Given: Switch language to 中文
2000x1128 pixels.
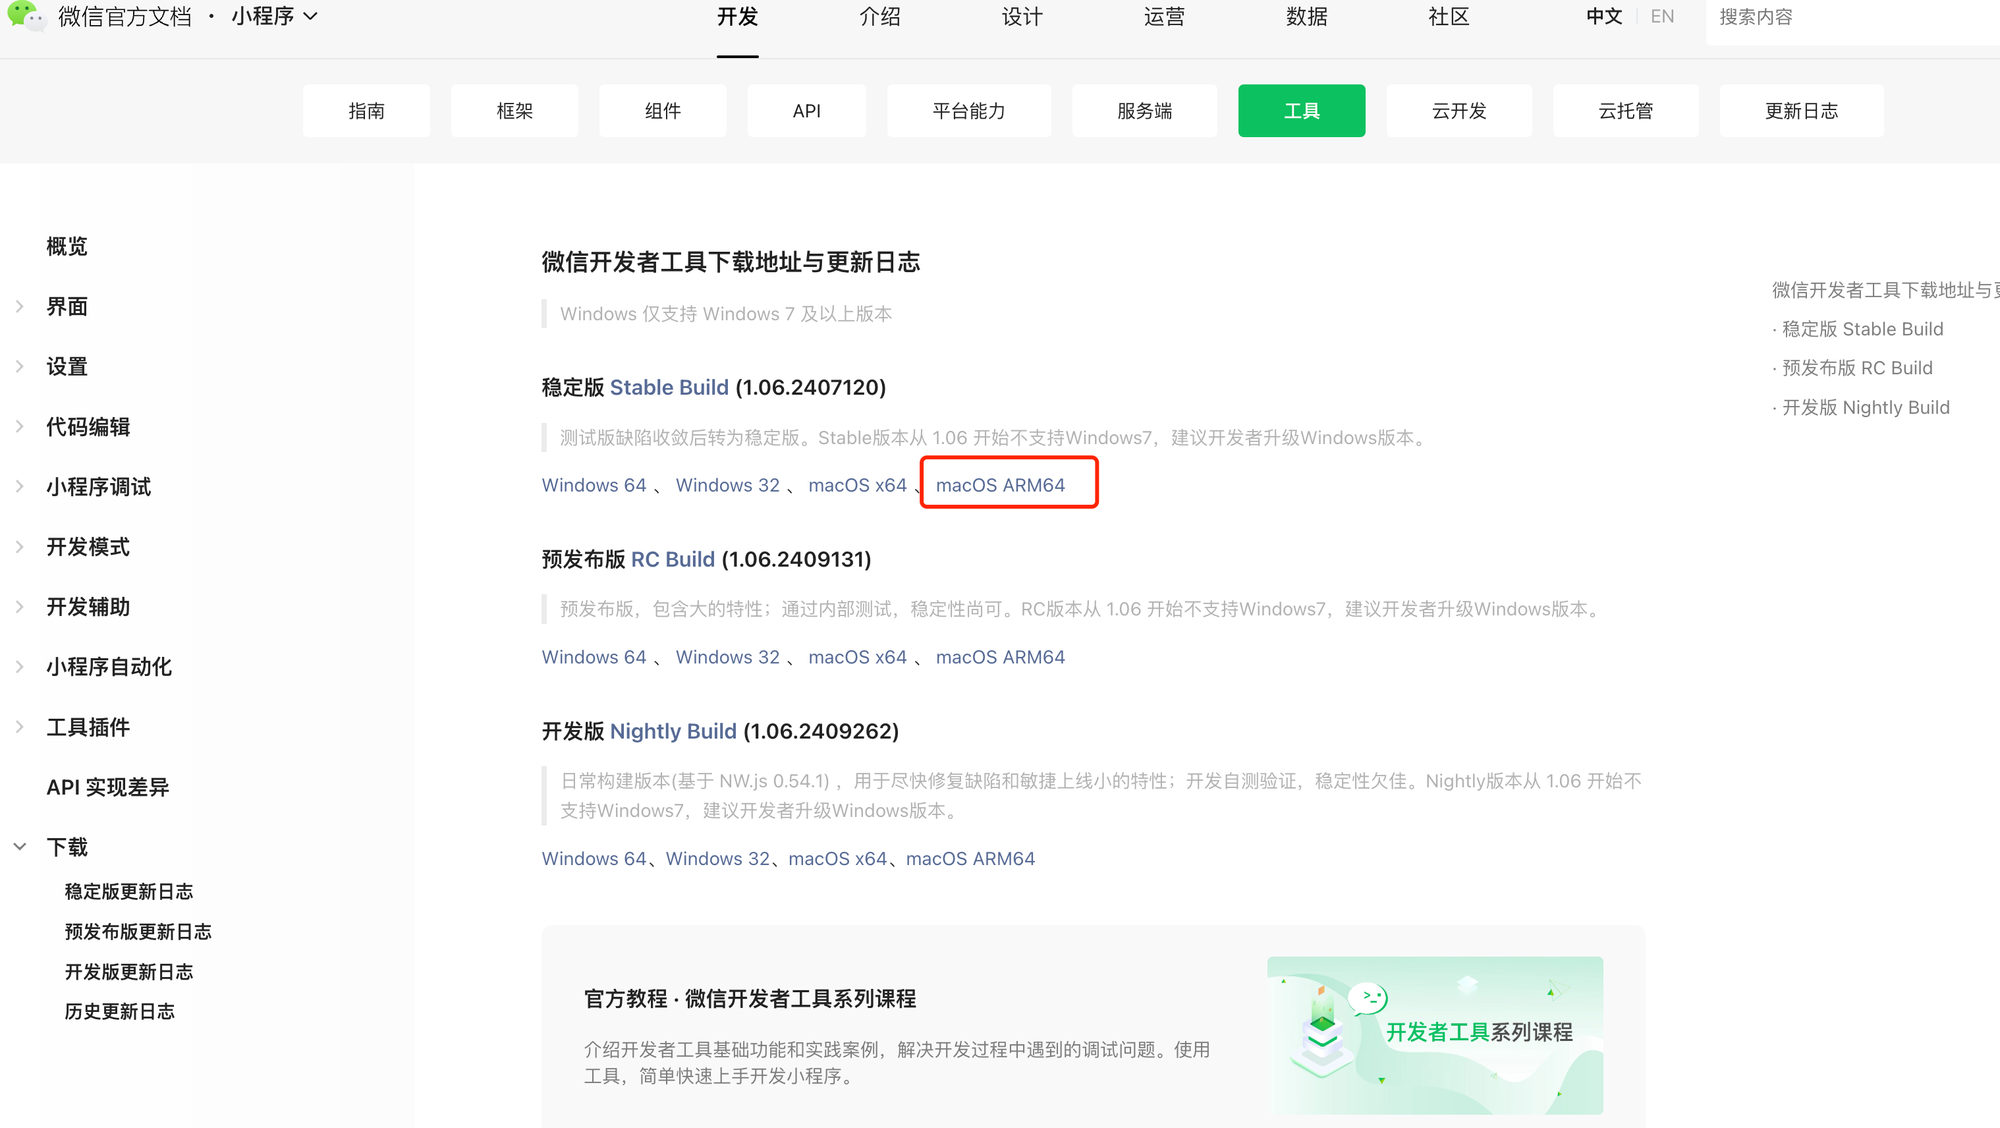Looking at the screenshot, I should click(1604, 16).
